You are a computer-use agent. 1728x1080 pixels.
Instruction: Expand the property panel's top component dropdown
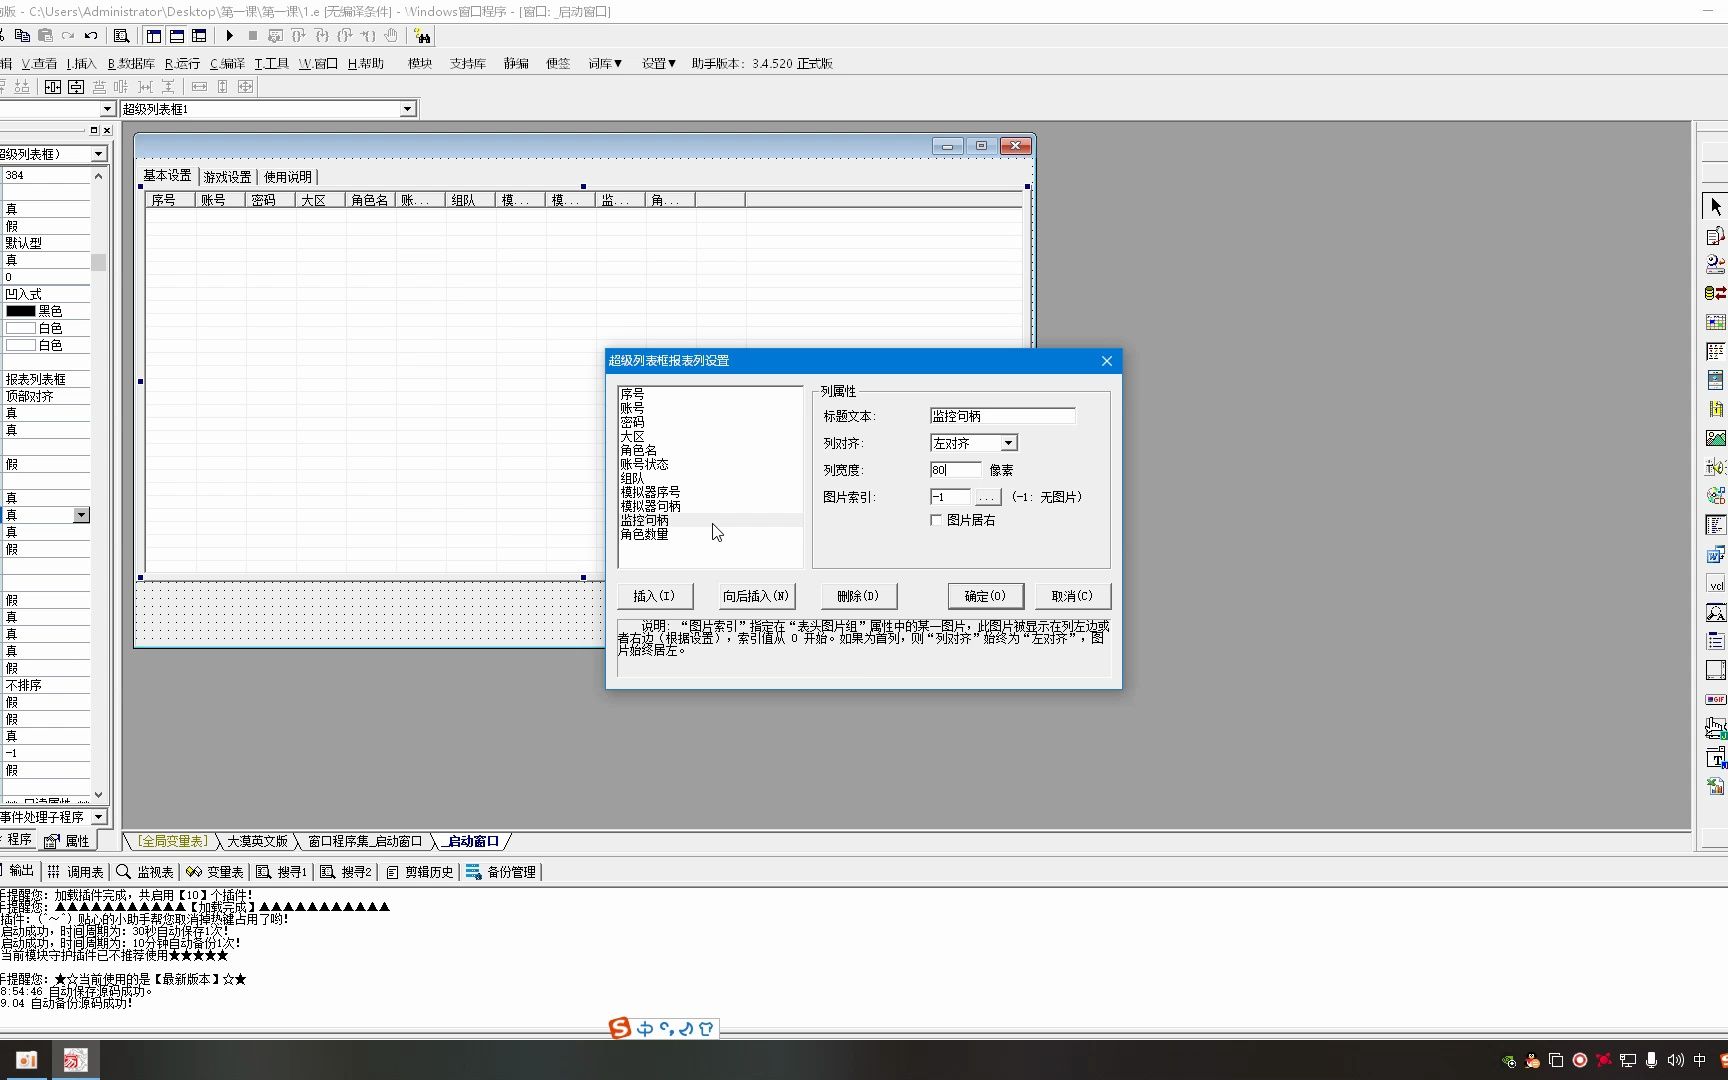pos(98,154)
